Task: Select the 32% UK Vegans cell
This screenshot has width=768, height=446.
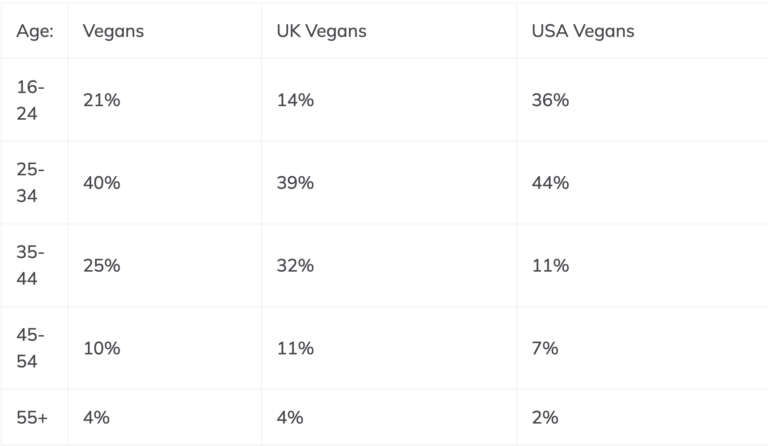Action: point(295,266)
